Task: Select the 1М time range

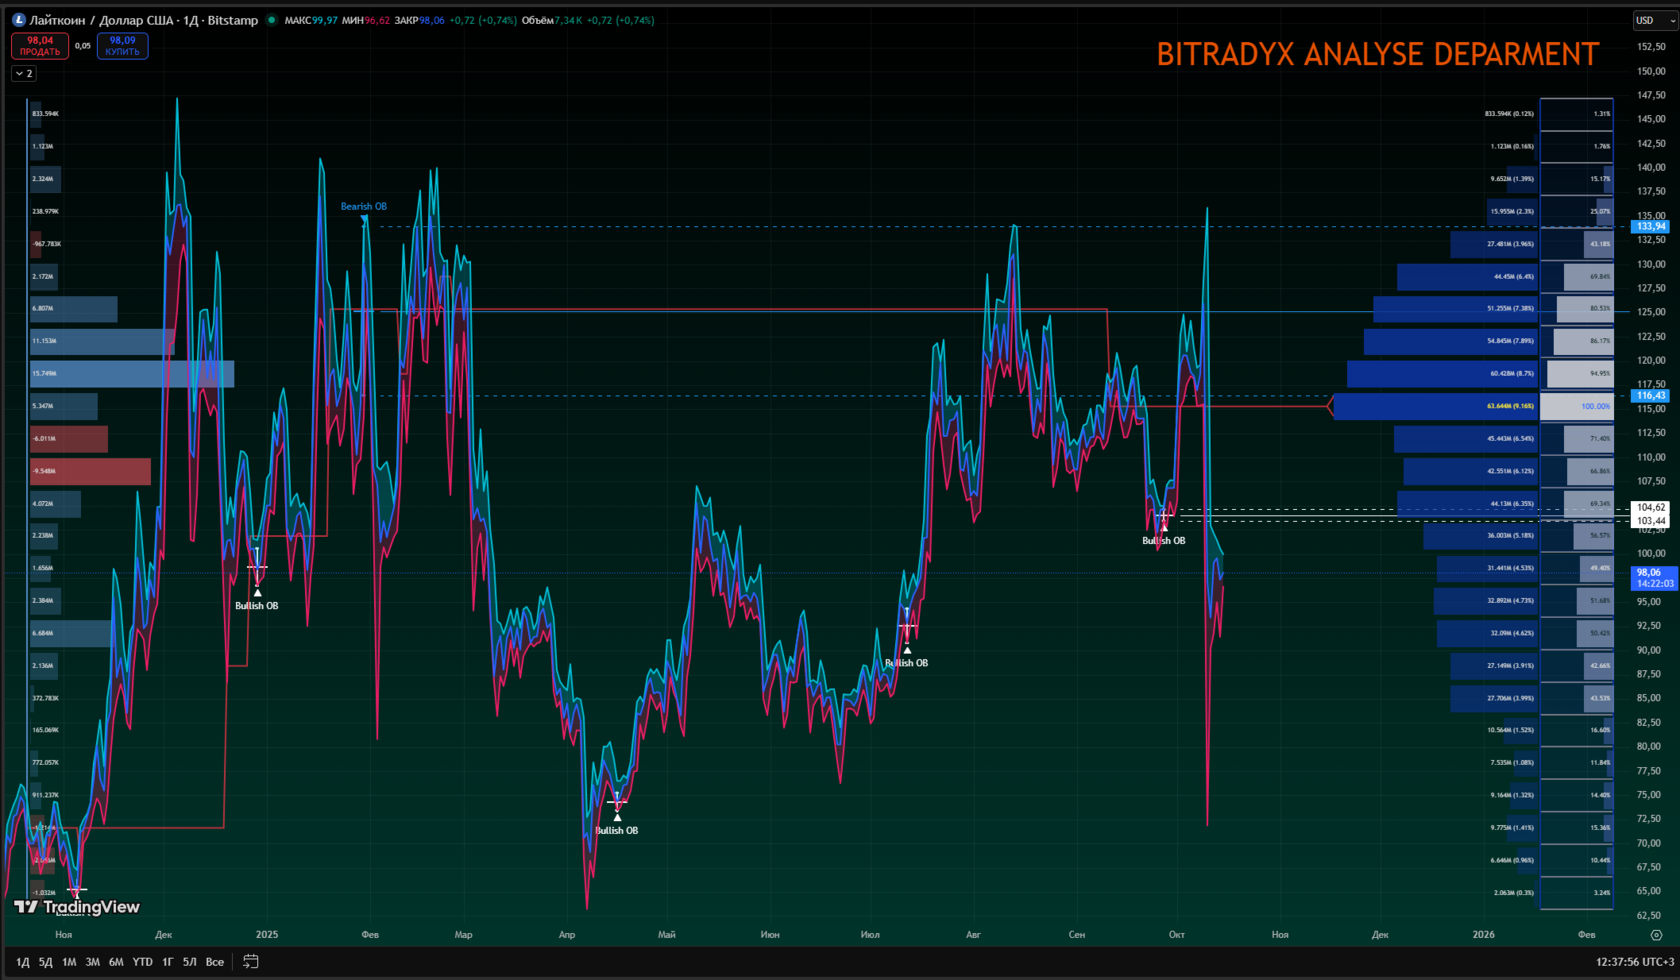Action: pyautogui.click(x=69, y=962)
